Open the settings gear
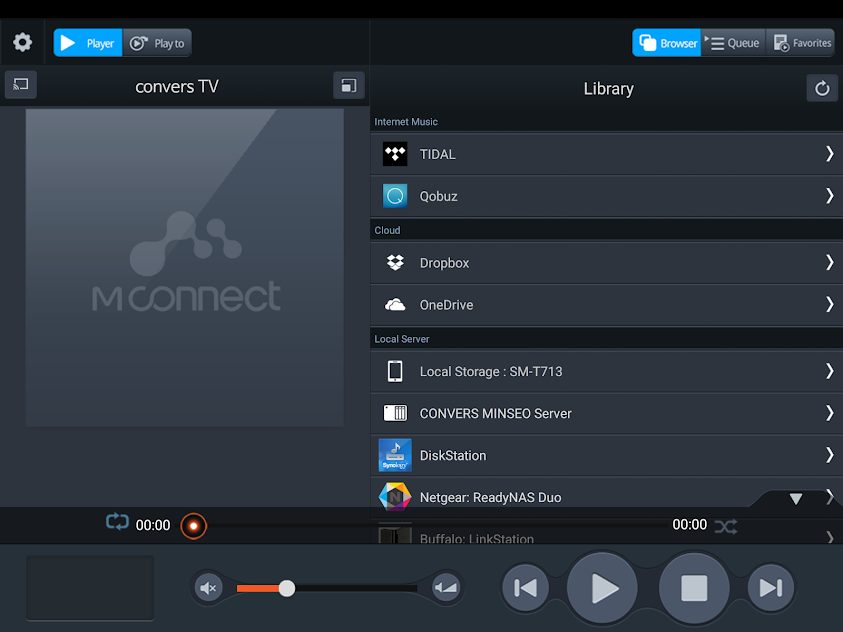The width and height of the screenshot is (843, 632). pyautogui.click(x=22, y=42)
